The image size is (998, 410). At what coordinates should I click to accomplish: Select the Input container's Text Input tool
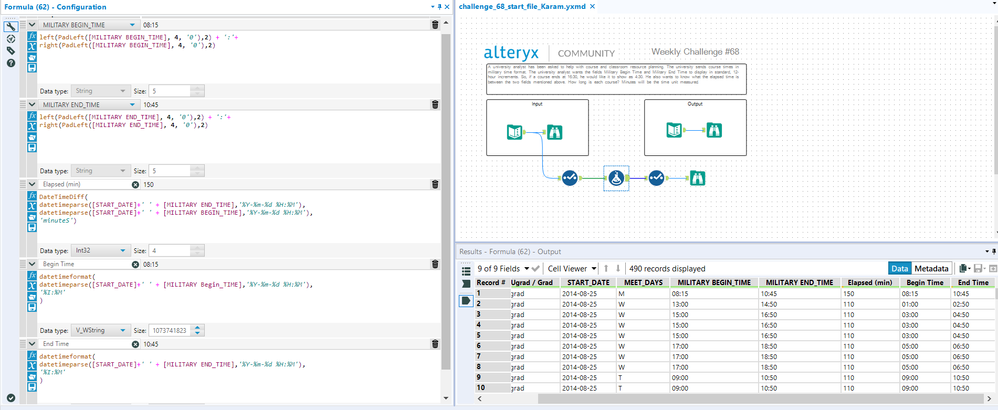coord(515,132)
